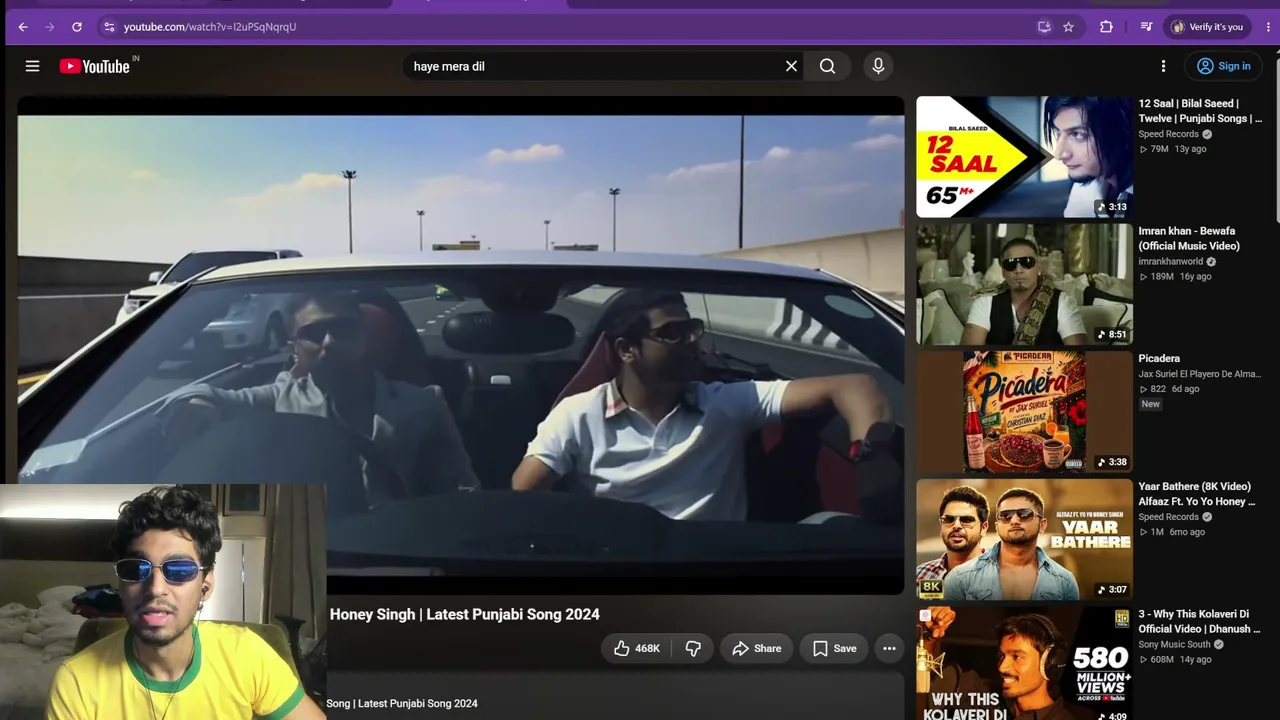
Task: Select the youtube.com URL in address bar
Action: tap(210, 27)
